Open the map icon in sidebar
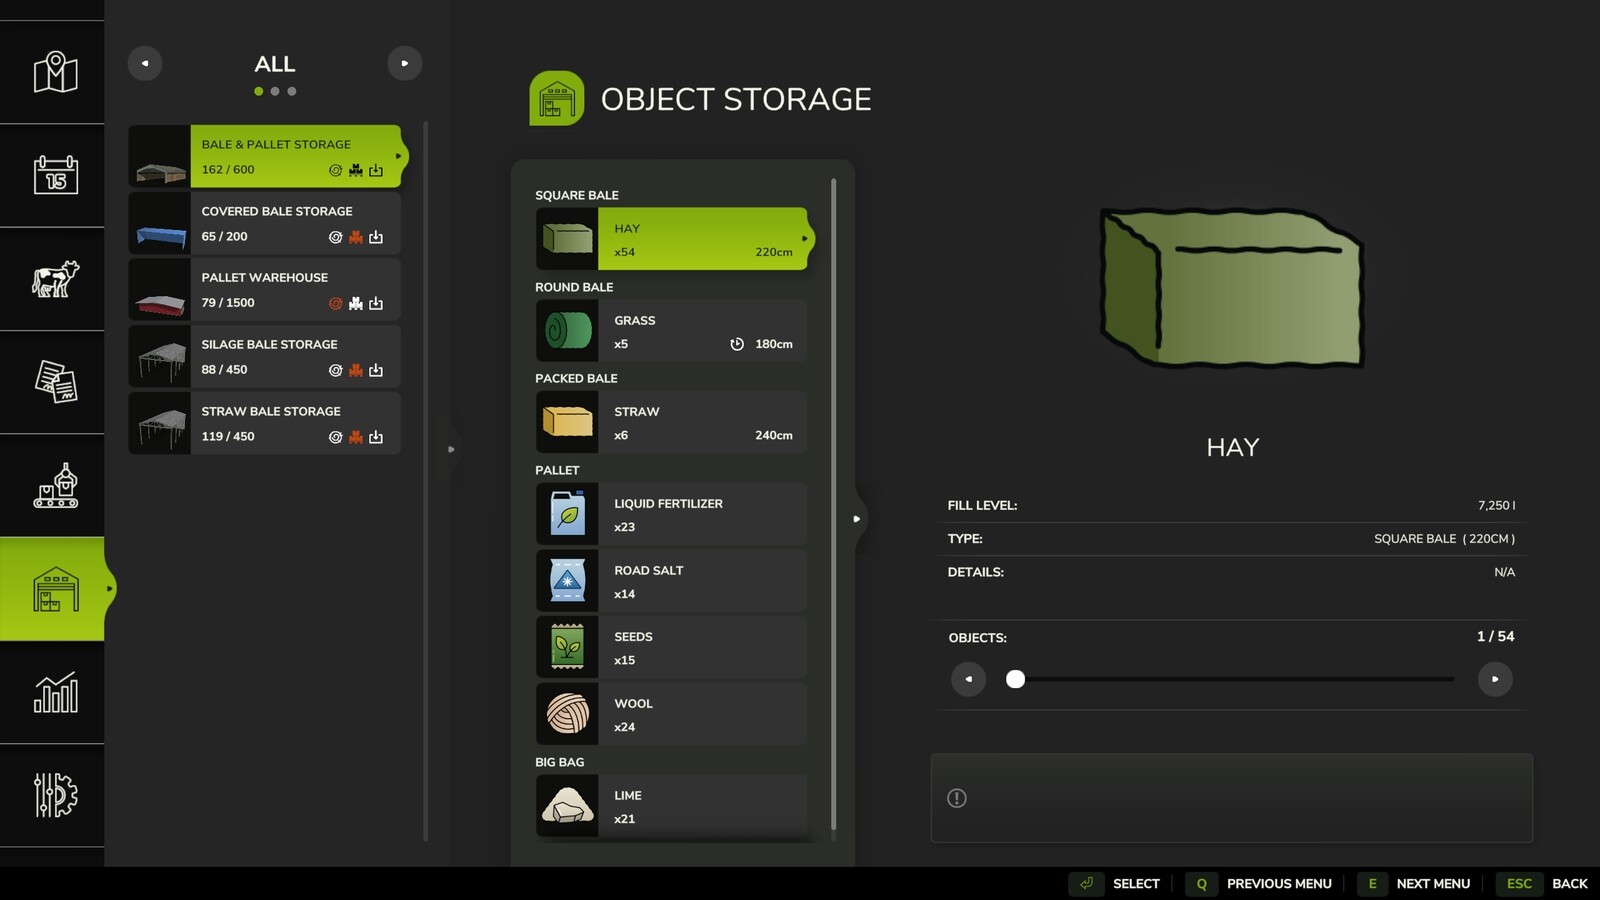 coord(53,71)
